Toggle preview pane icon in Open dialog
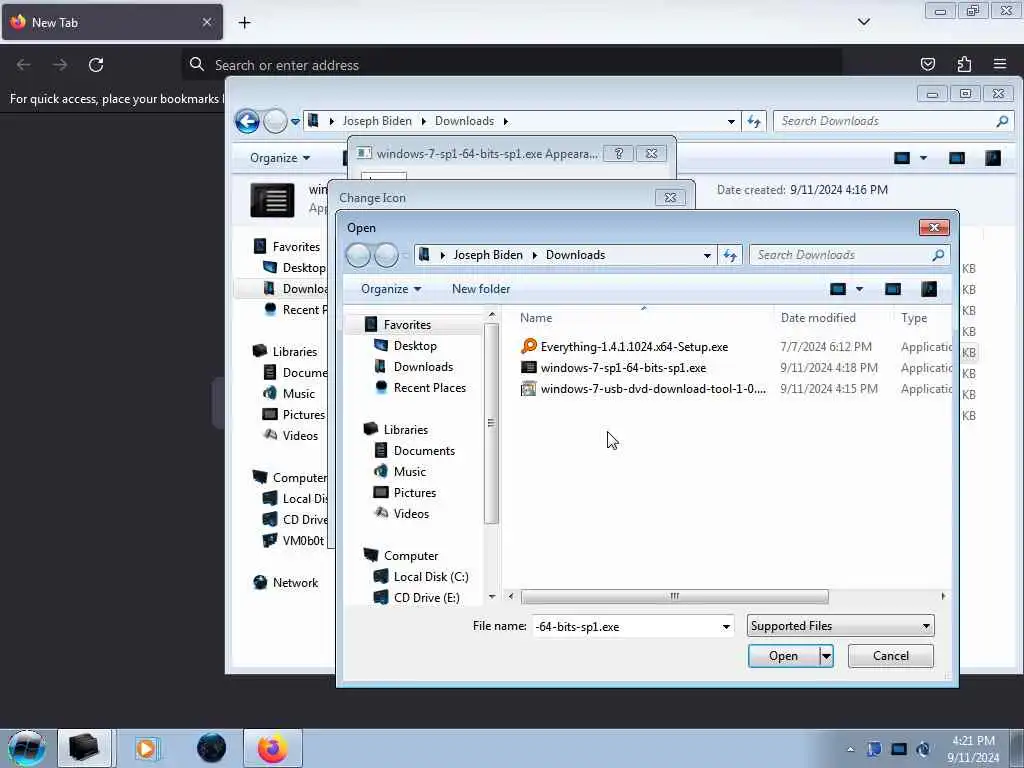Viewport: 1024px width, 768px height. point(893,289)
